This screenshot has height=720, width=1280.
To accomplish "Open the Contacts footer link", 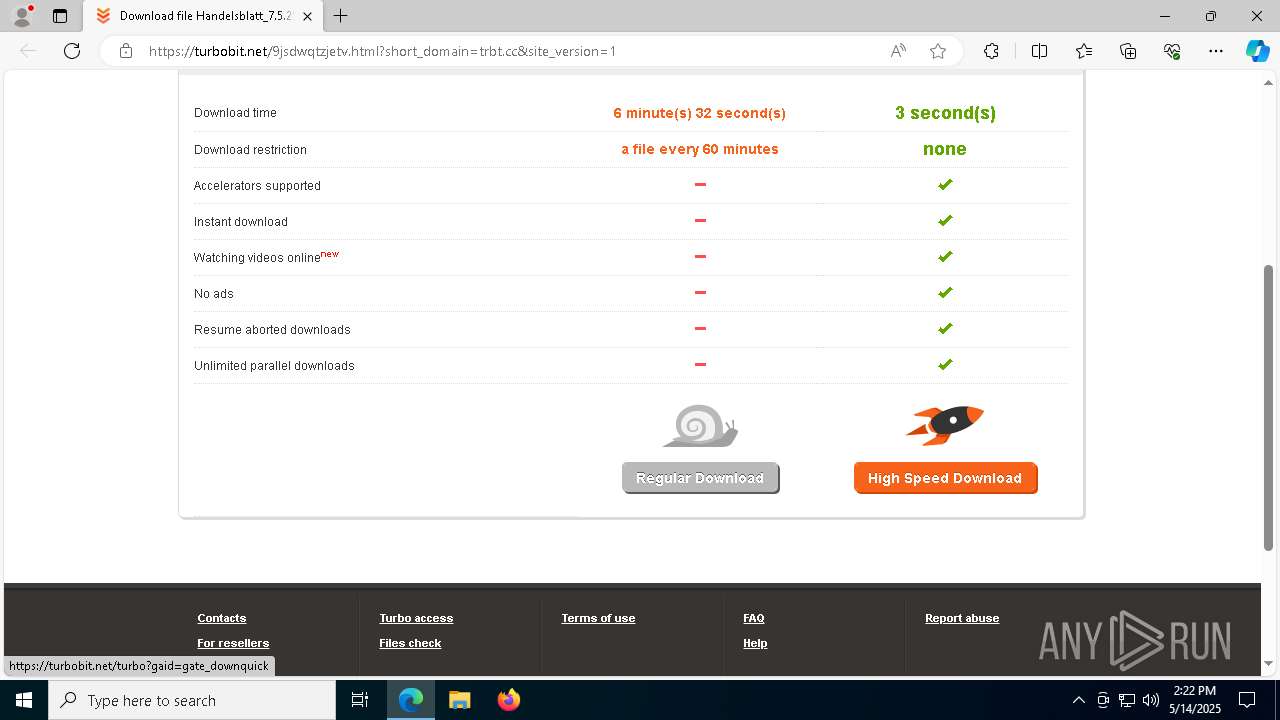I will 222,618.
